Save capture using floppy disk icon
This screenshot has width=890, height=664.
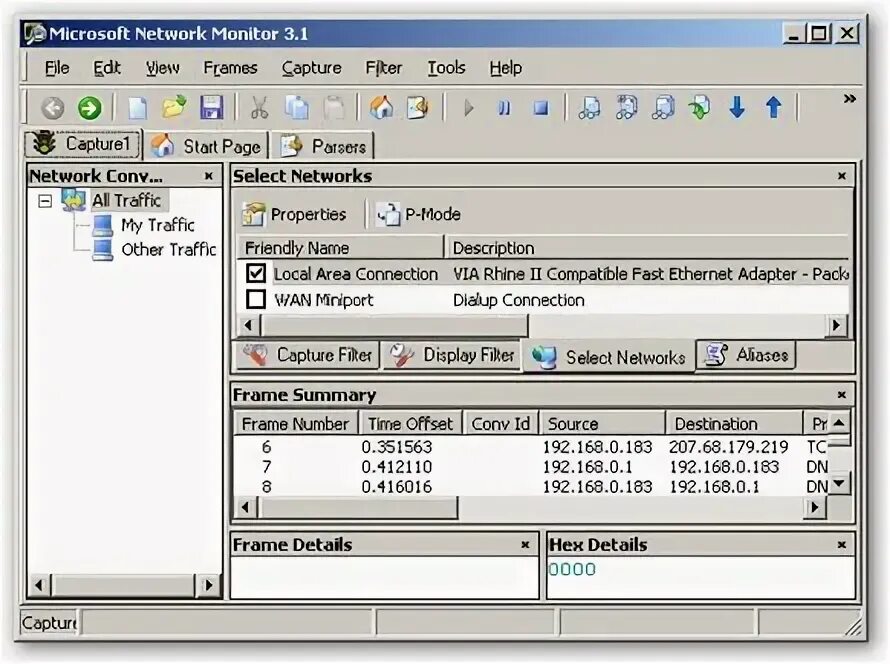[x=212, y=107]
